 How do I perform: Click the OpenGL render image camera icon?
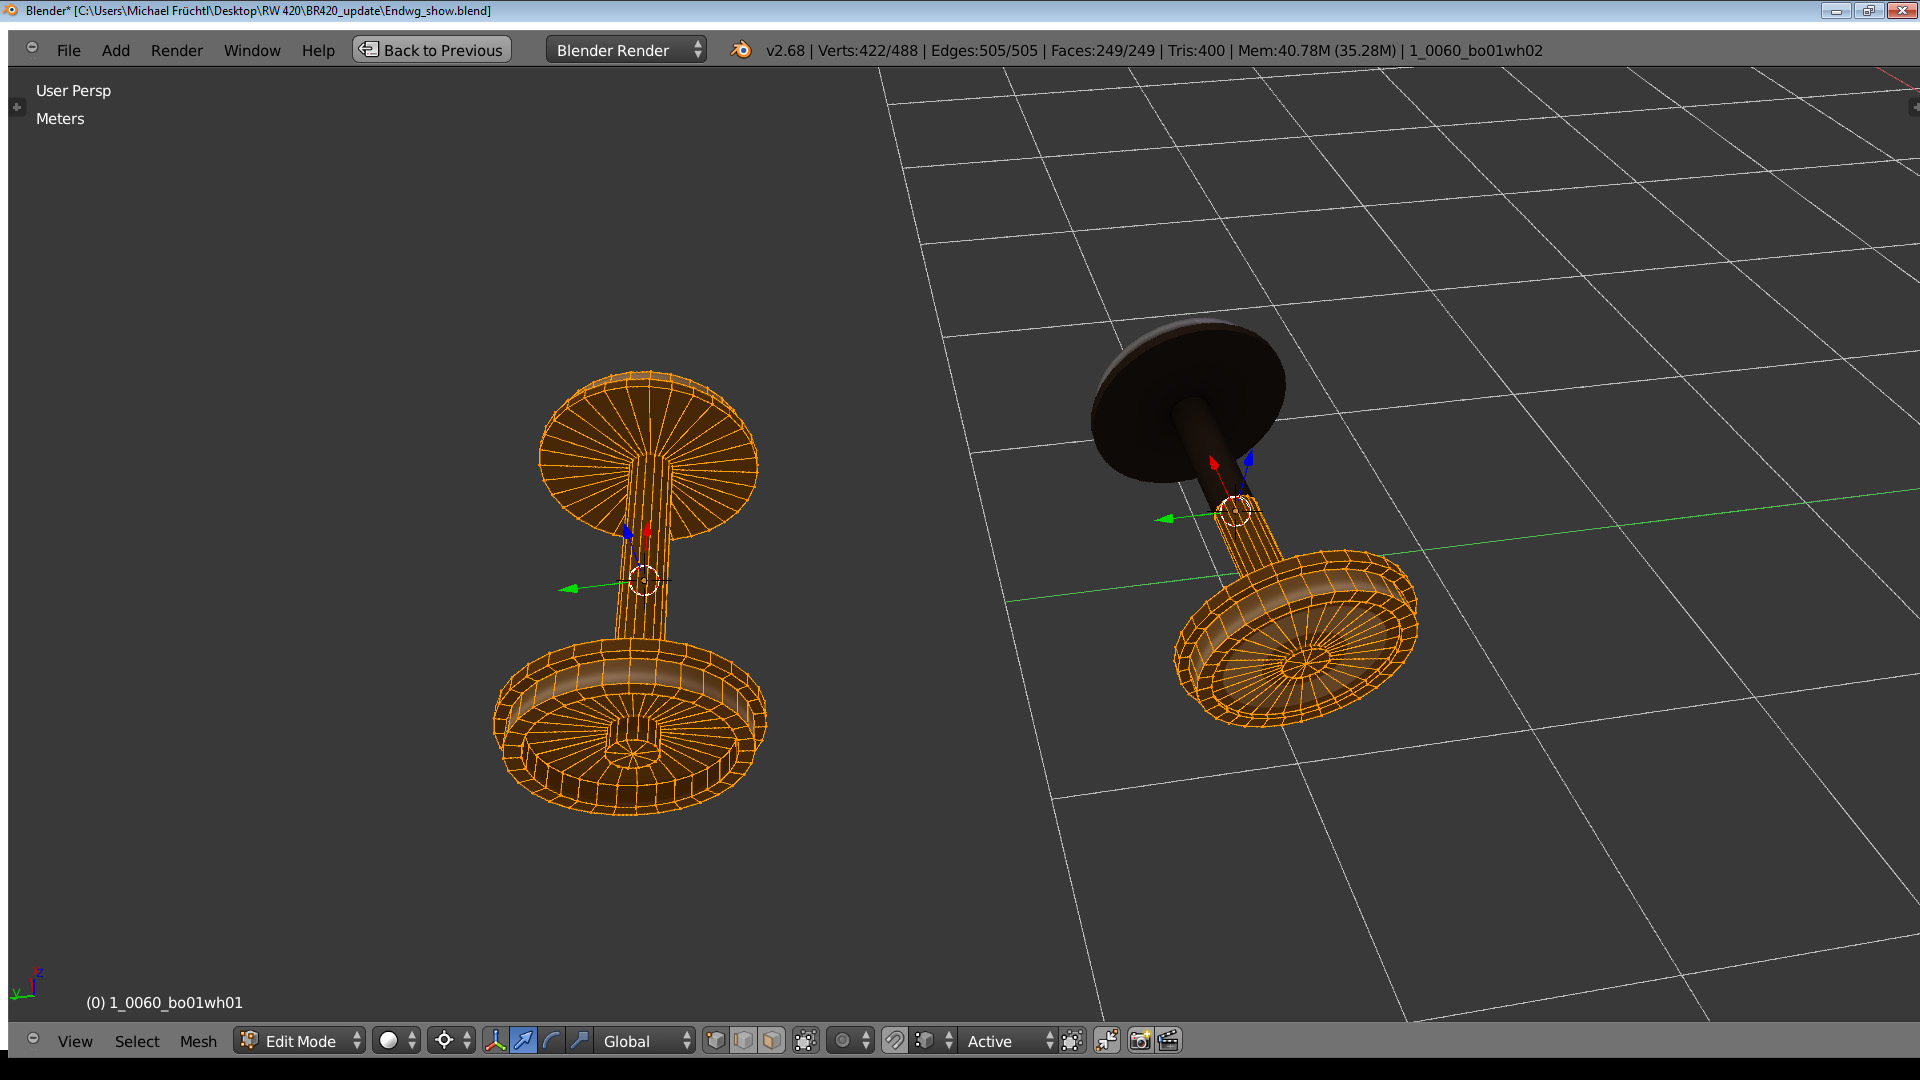pyautogui.click(x=1140, y=1041)
